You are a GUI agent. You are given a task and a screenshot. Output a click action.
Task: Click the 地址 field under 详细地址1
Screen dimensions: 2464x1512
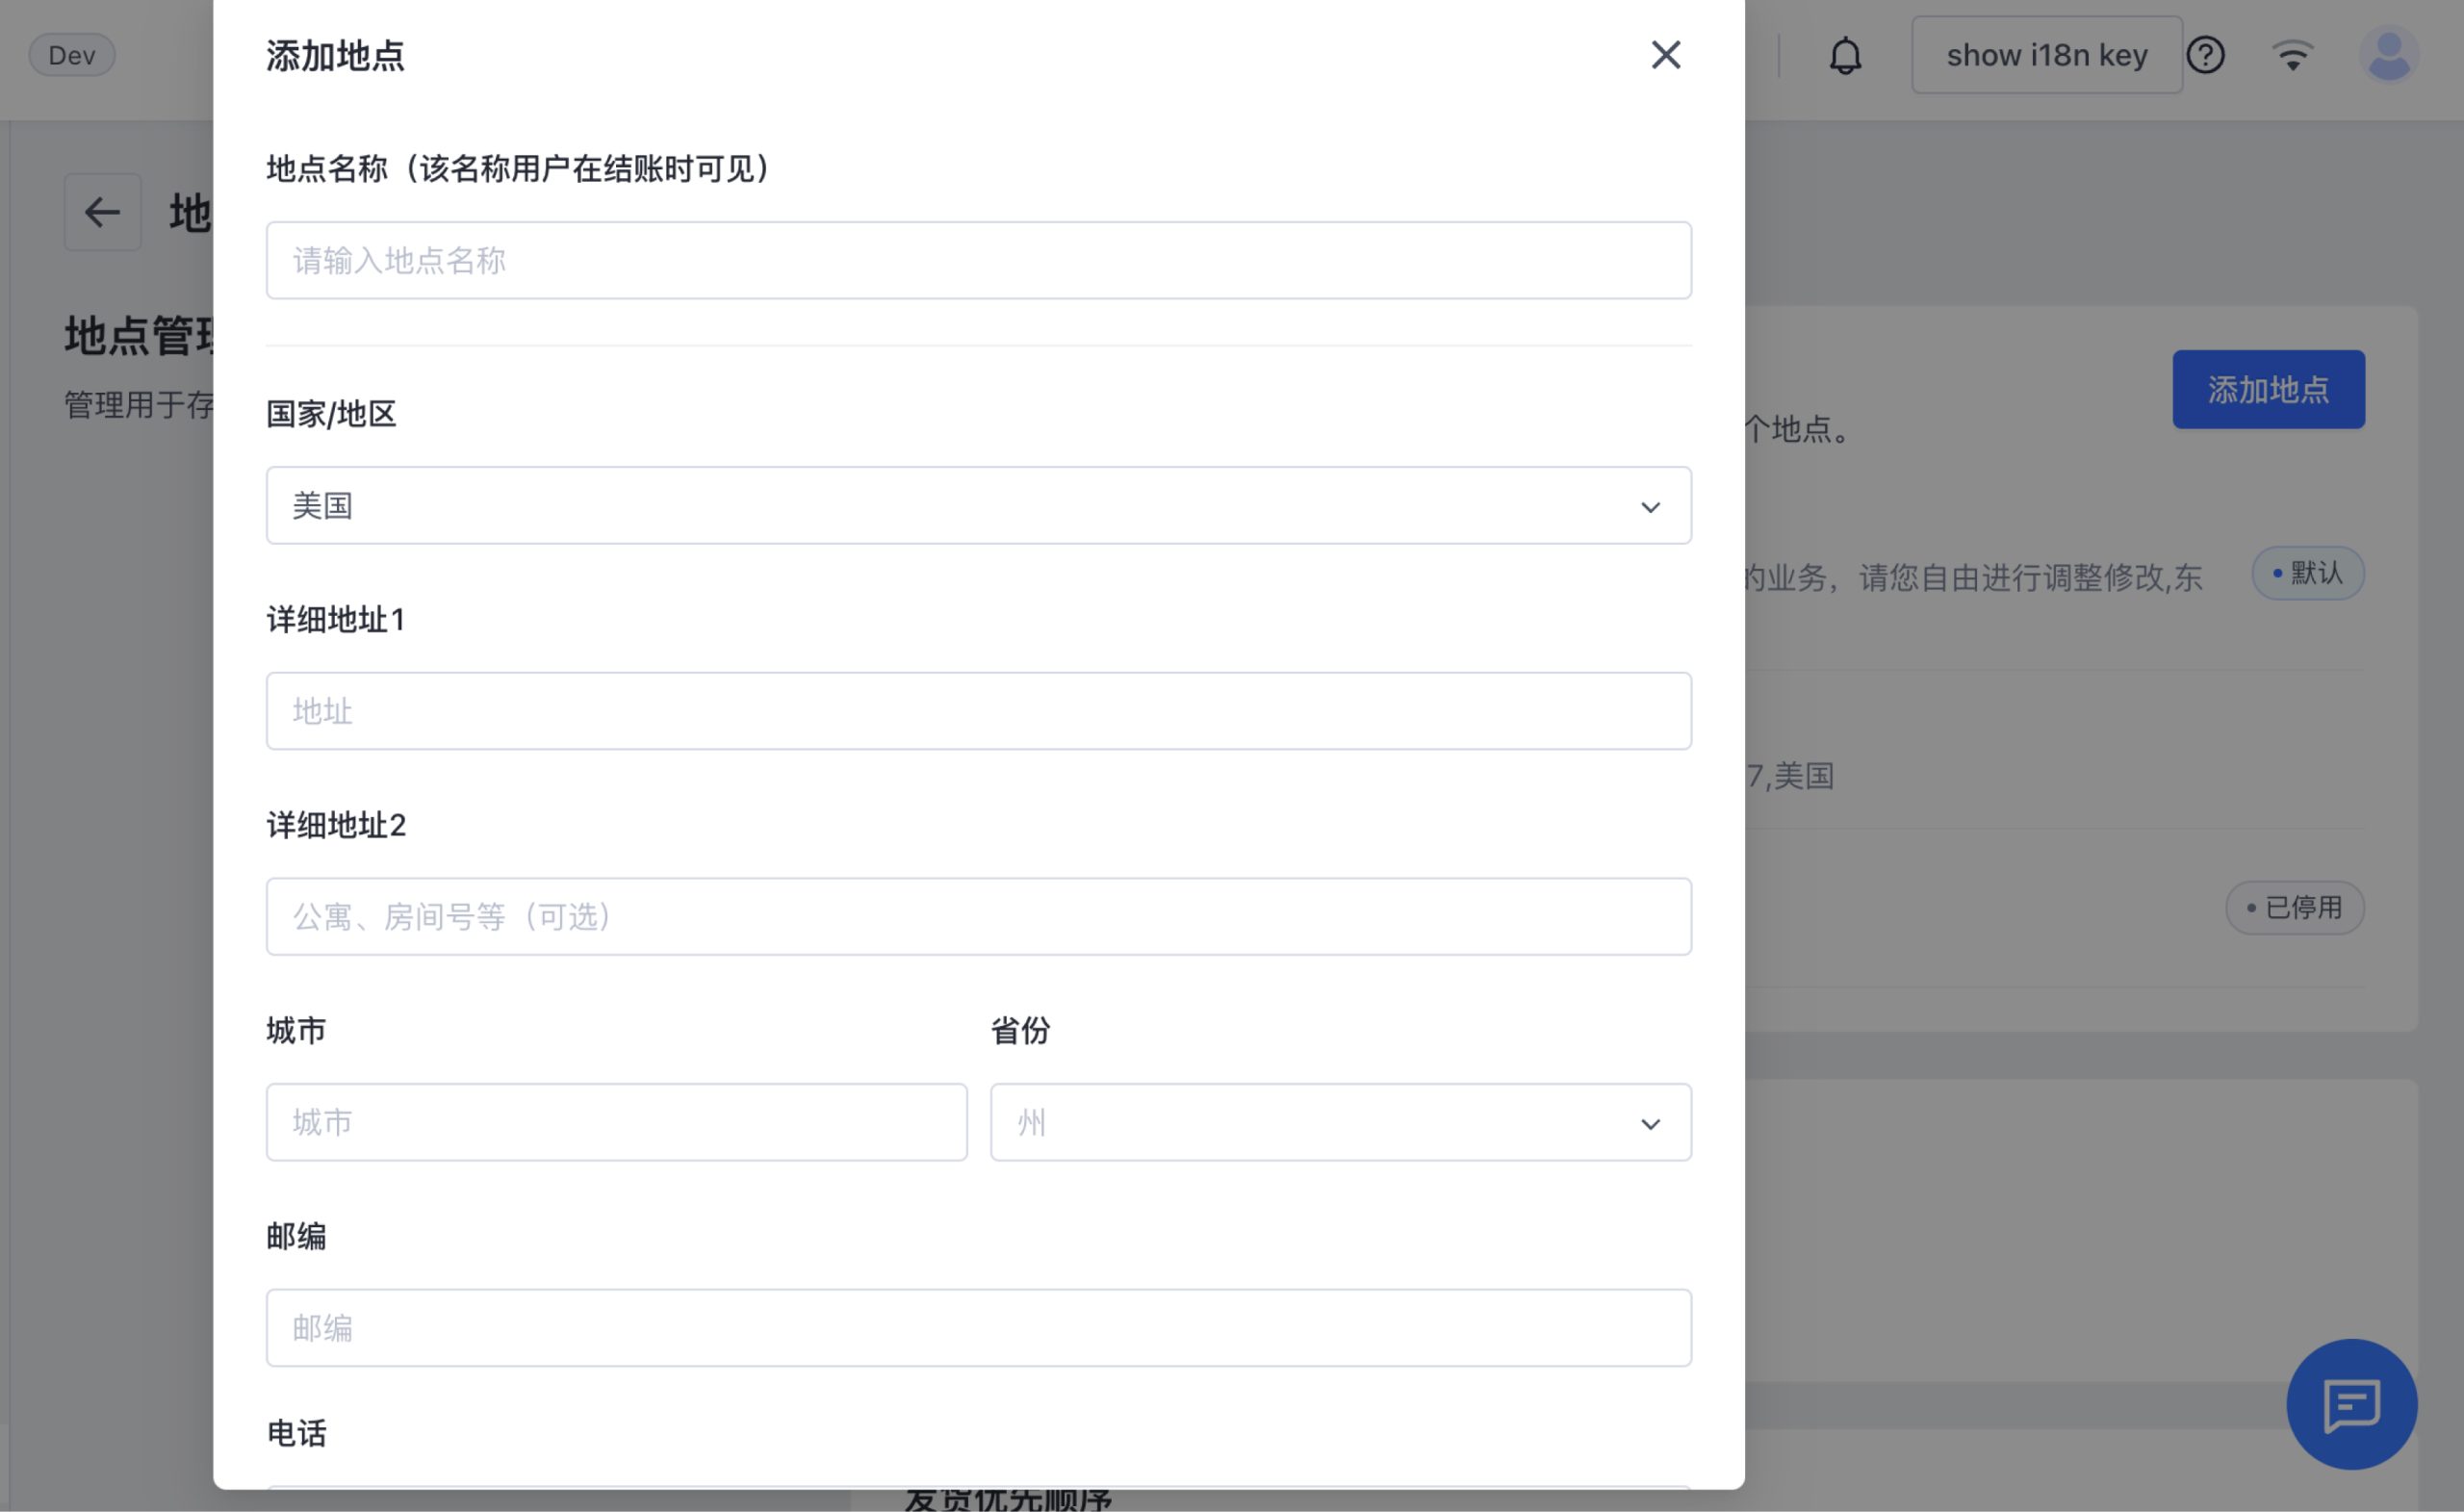point(978,711)
